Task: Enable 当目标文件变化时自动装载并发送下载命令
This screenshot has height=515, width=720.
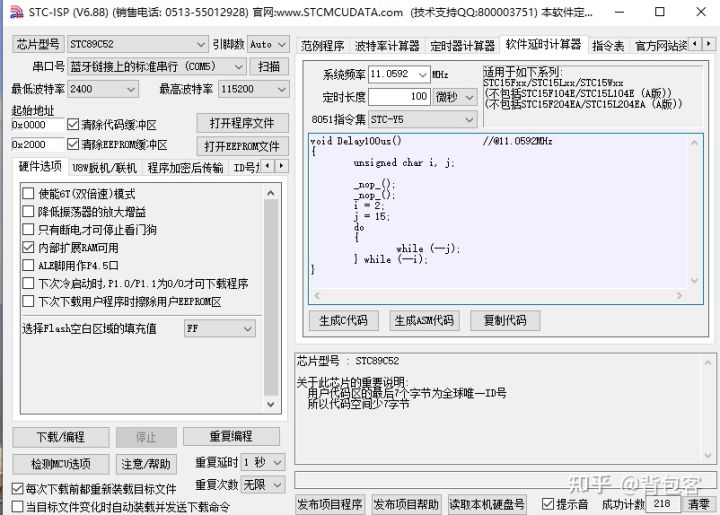Action: click(x=17, y=507)
